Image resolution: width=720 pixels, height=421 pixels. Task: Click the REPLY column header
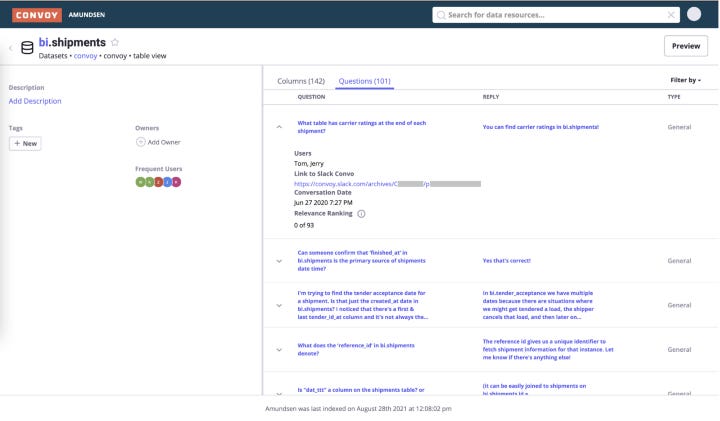(490, 97)
